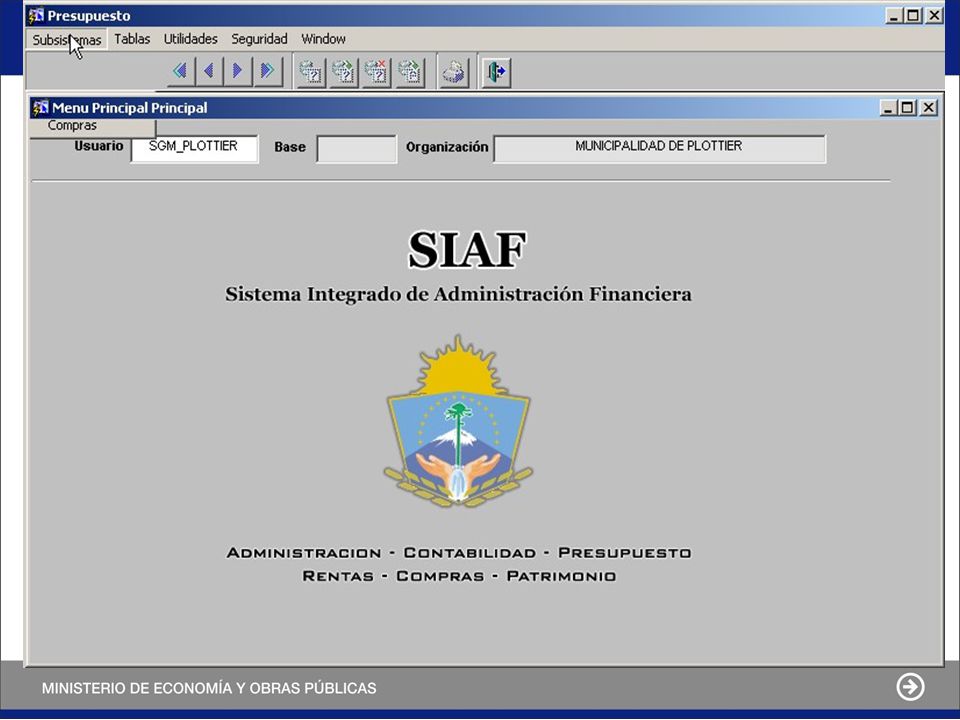Click the enter query icon
Viewport: 960px width, 720px height.
pyautogui.click(x=311, y=72)
